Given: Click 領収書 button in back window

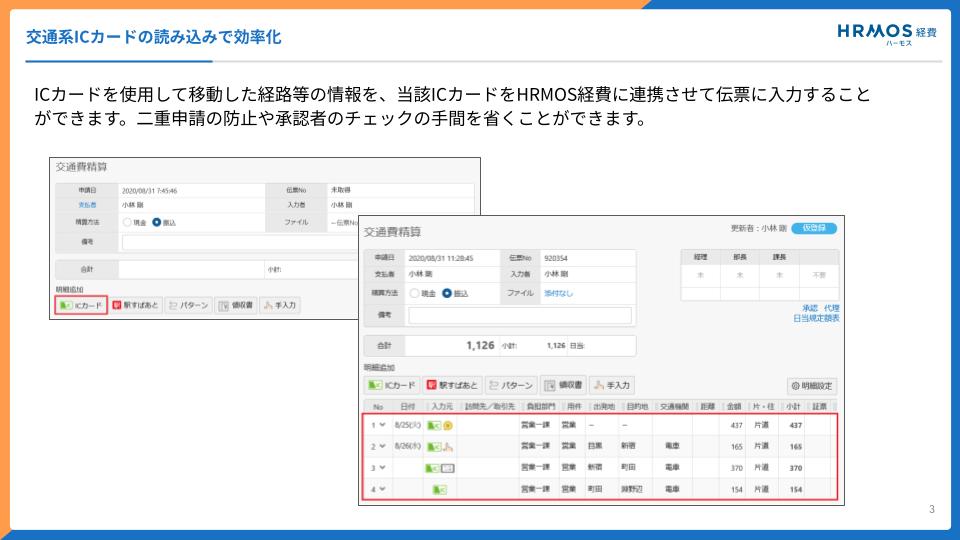Looking at the screenshot, I should [236, 305].
